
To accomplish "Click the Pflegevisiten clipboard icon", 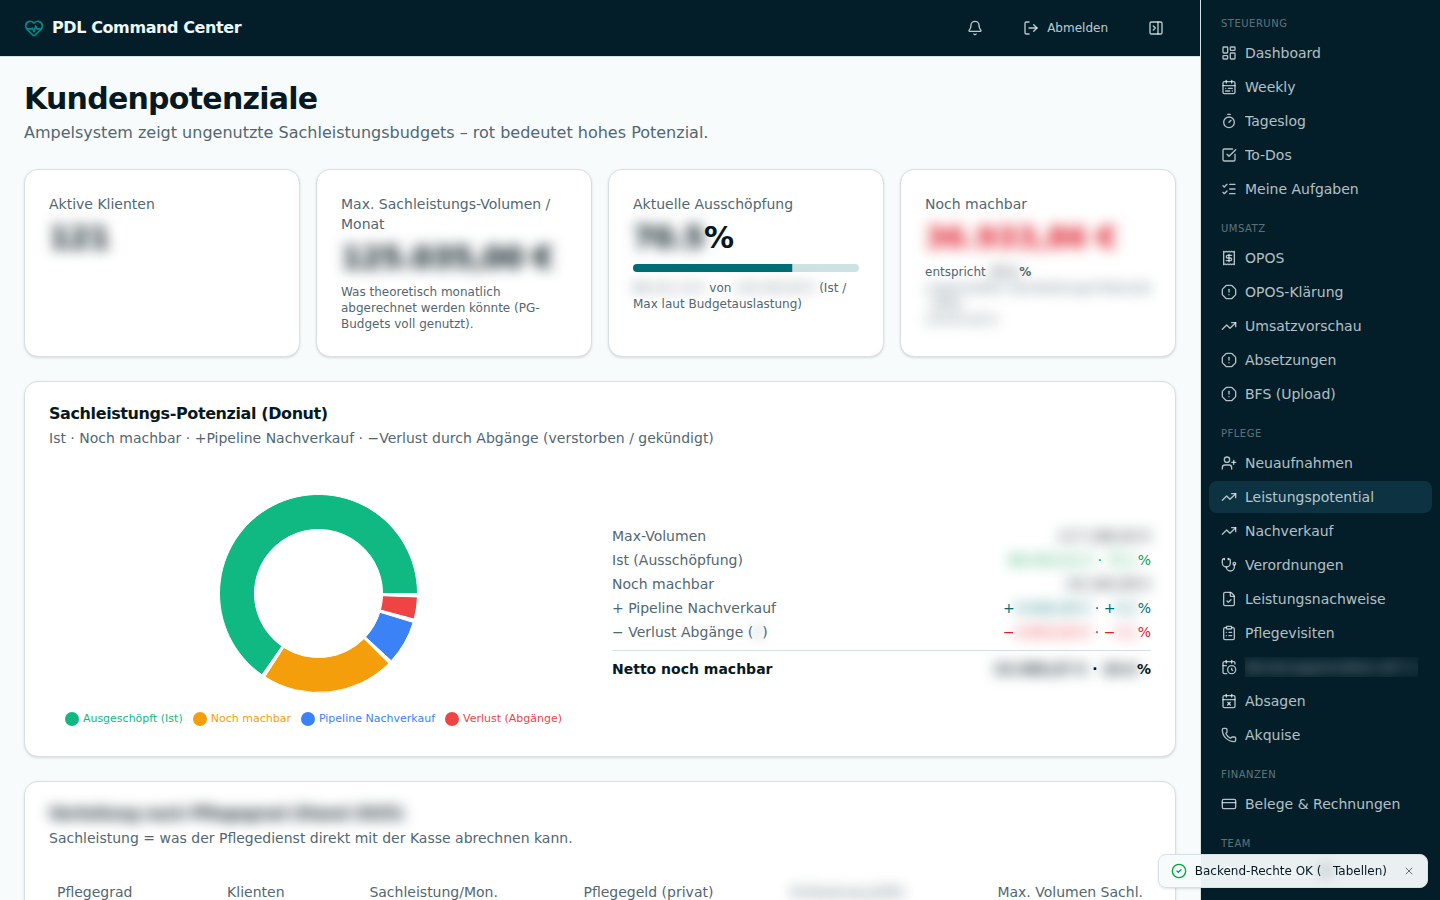I will click(x=1229, y=633).
